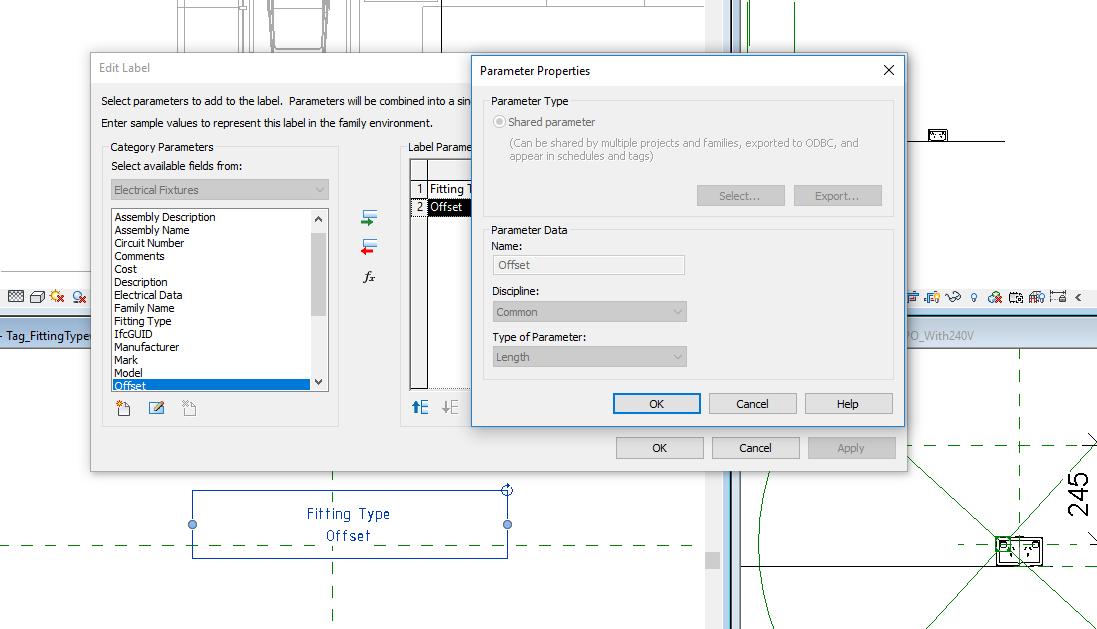
Task: Click the Select... shared parameter button
Action: 740,196
